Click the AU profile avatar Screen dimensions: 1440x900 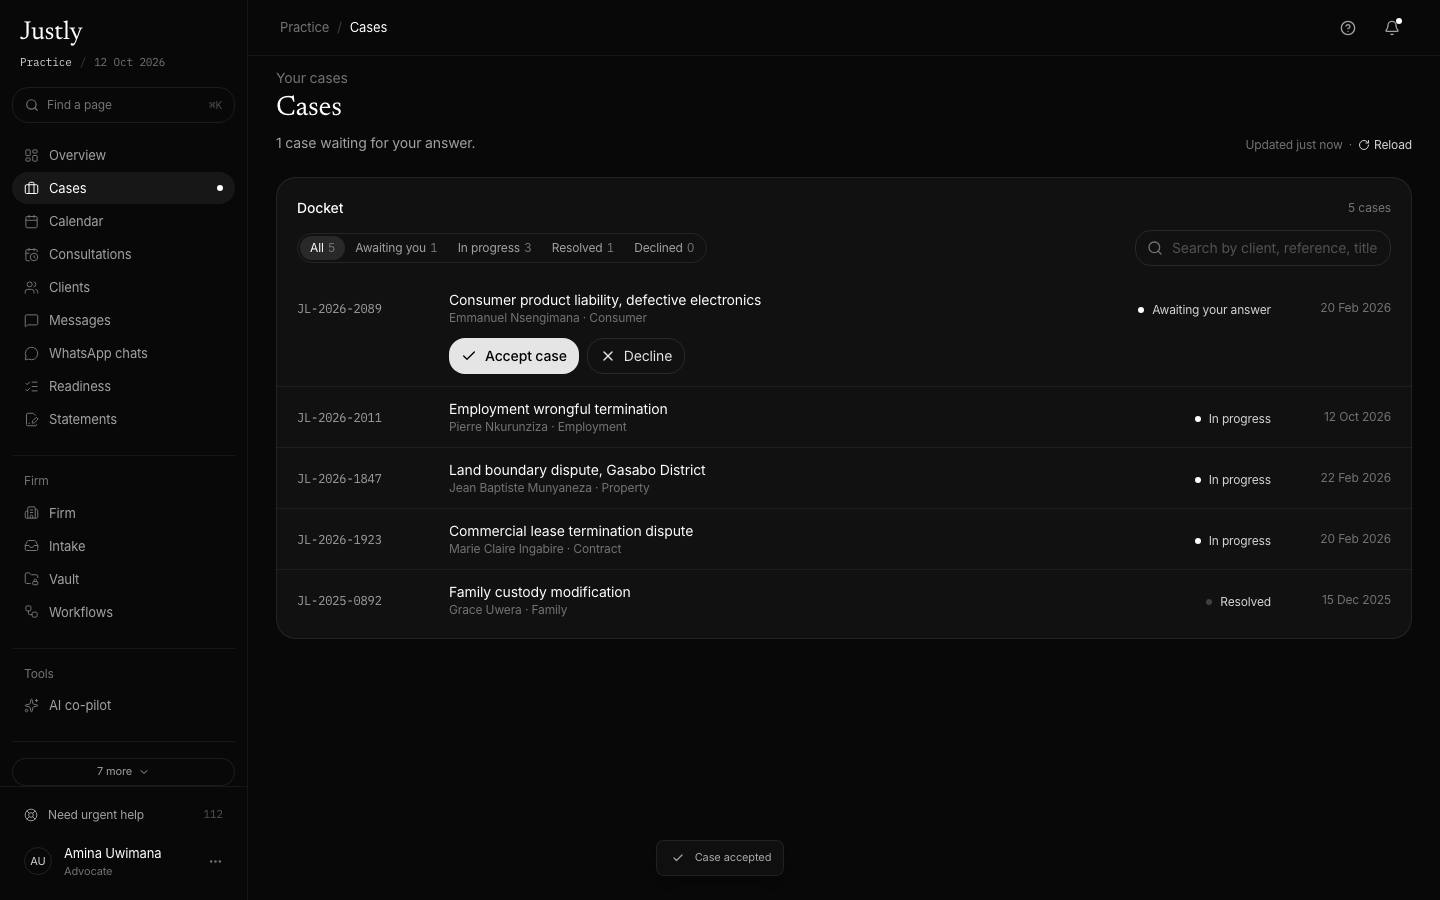38,861
